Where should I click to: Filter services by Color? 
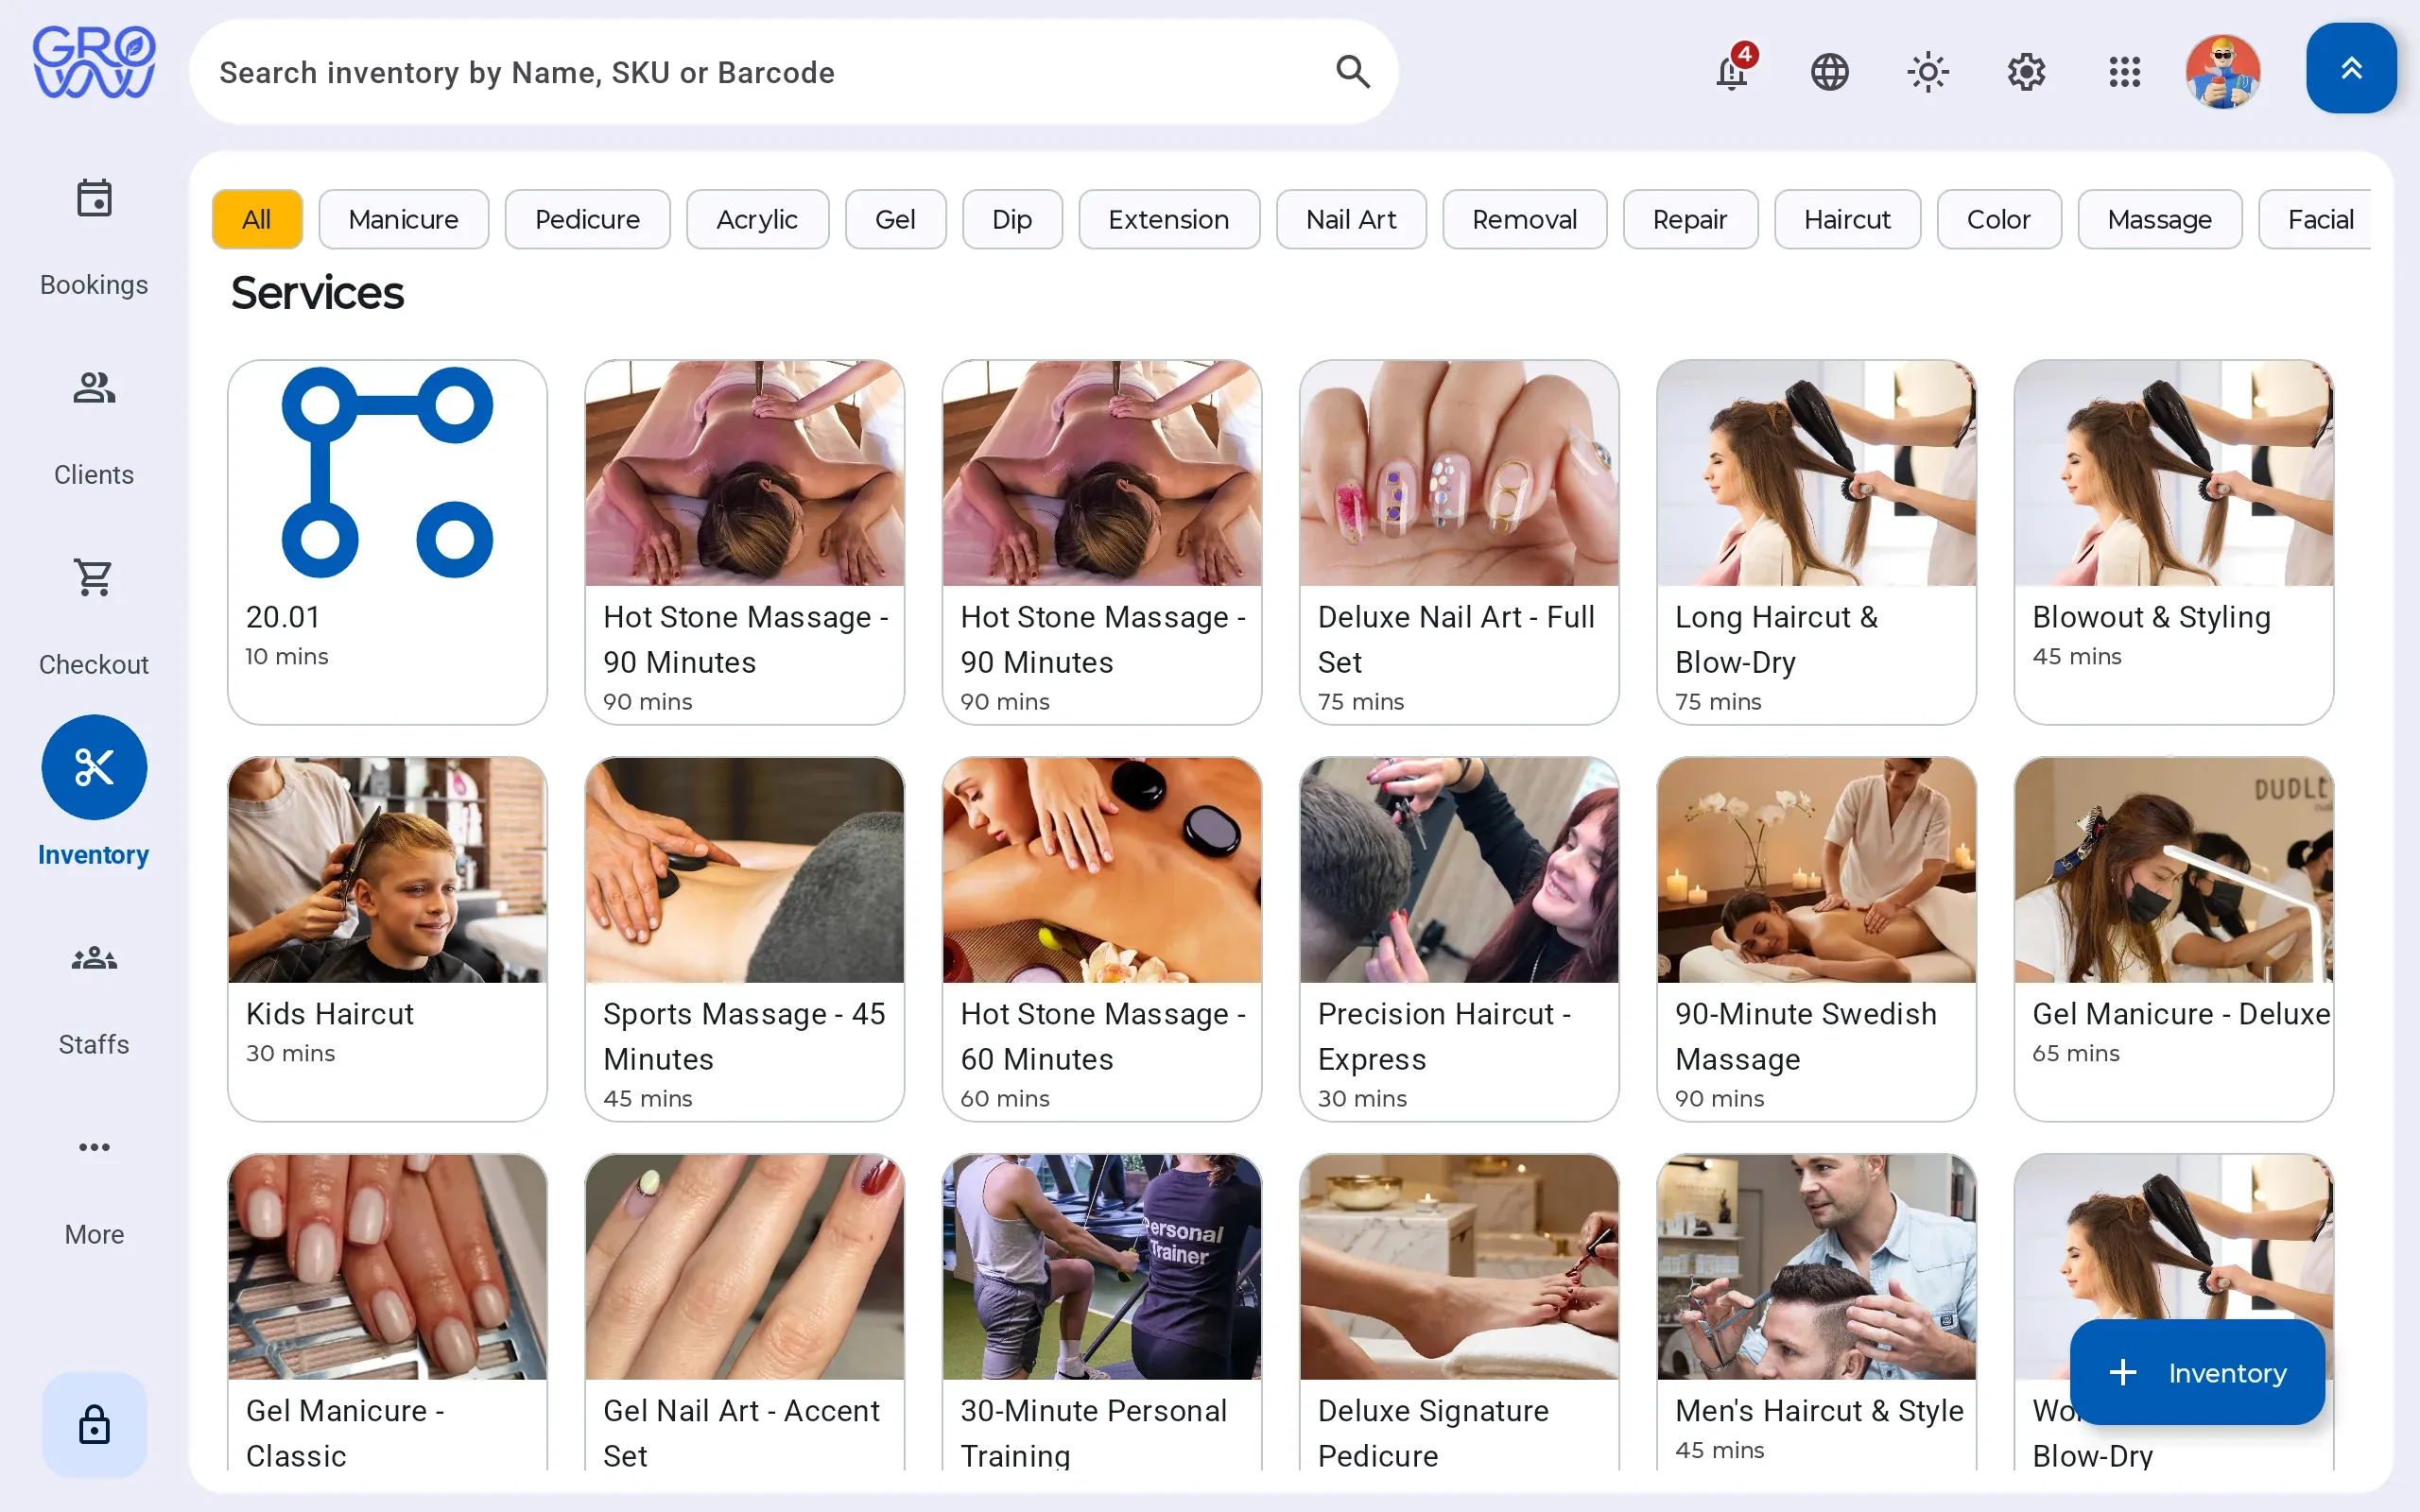click(x=1998, y=219)
